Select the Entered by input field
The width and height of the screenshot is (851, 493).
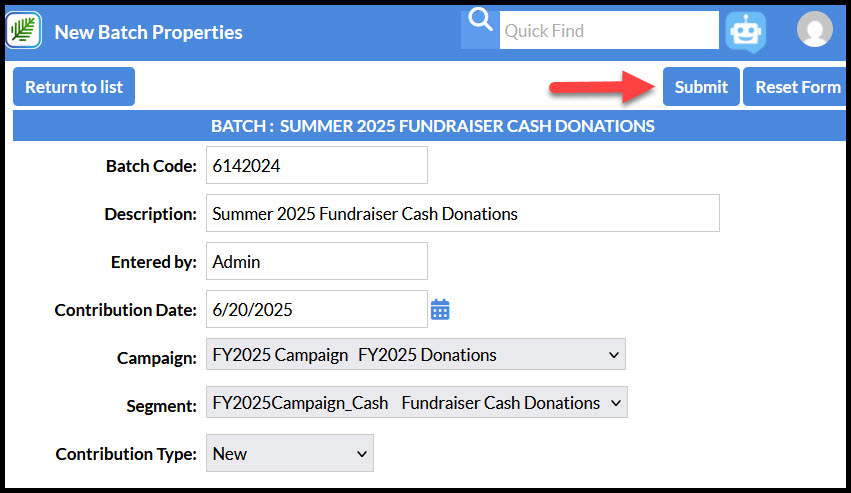pos(317,261)
